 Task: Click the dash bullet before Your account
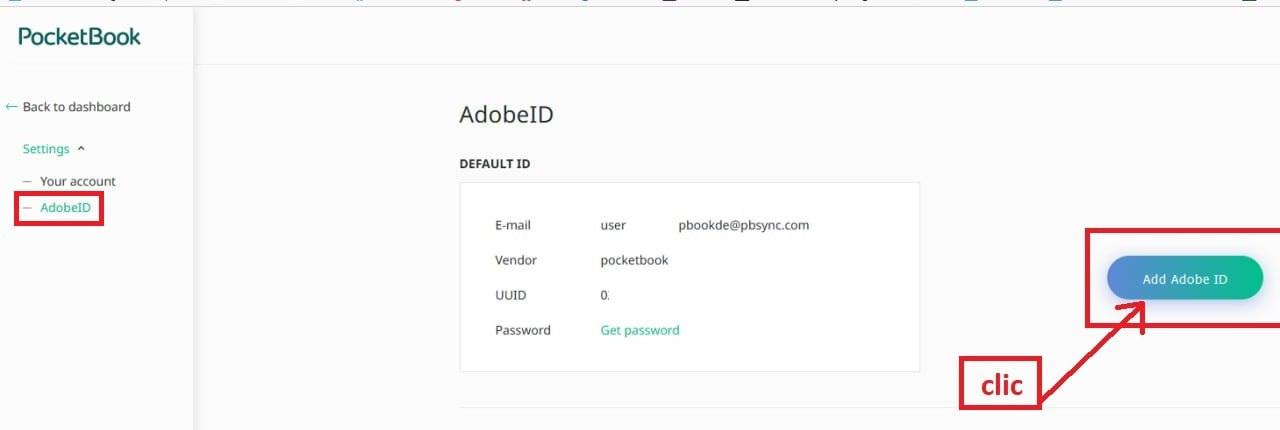[x=27, y=181]
